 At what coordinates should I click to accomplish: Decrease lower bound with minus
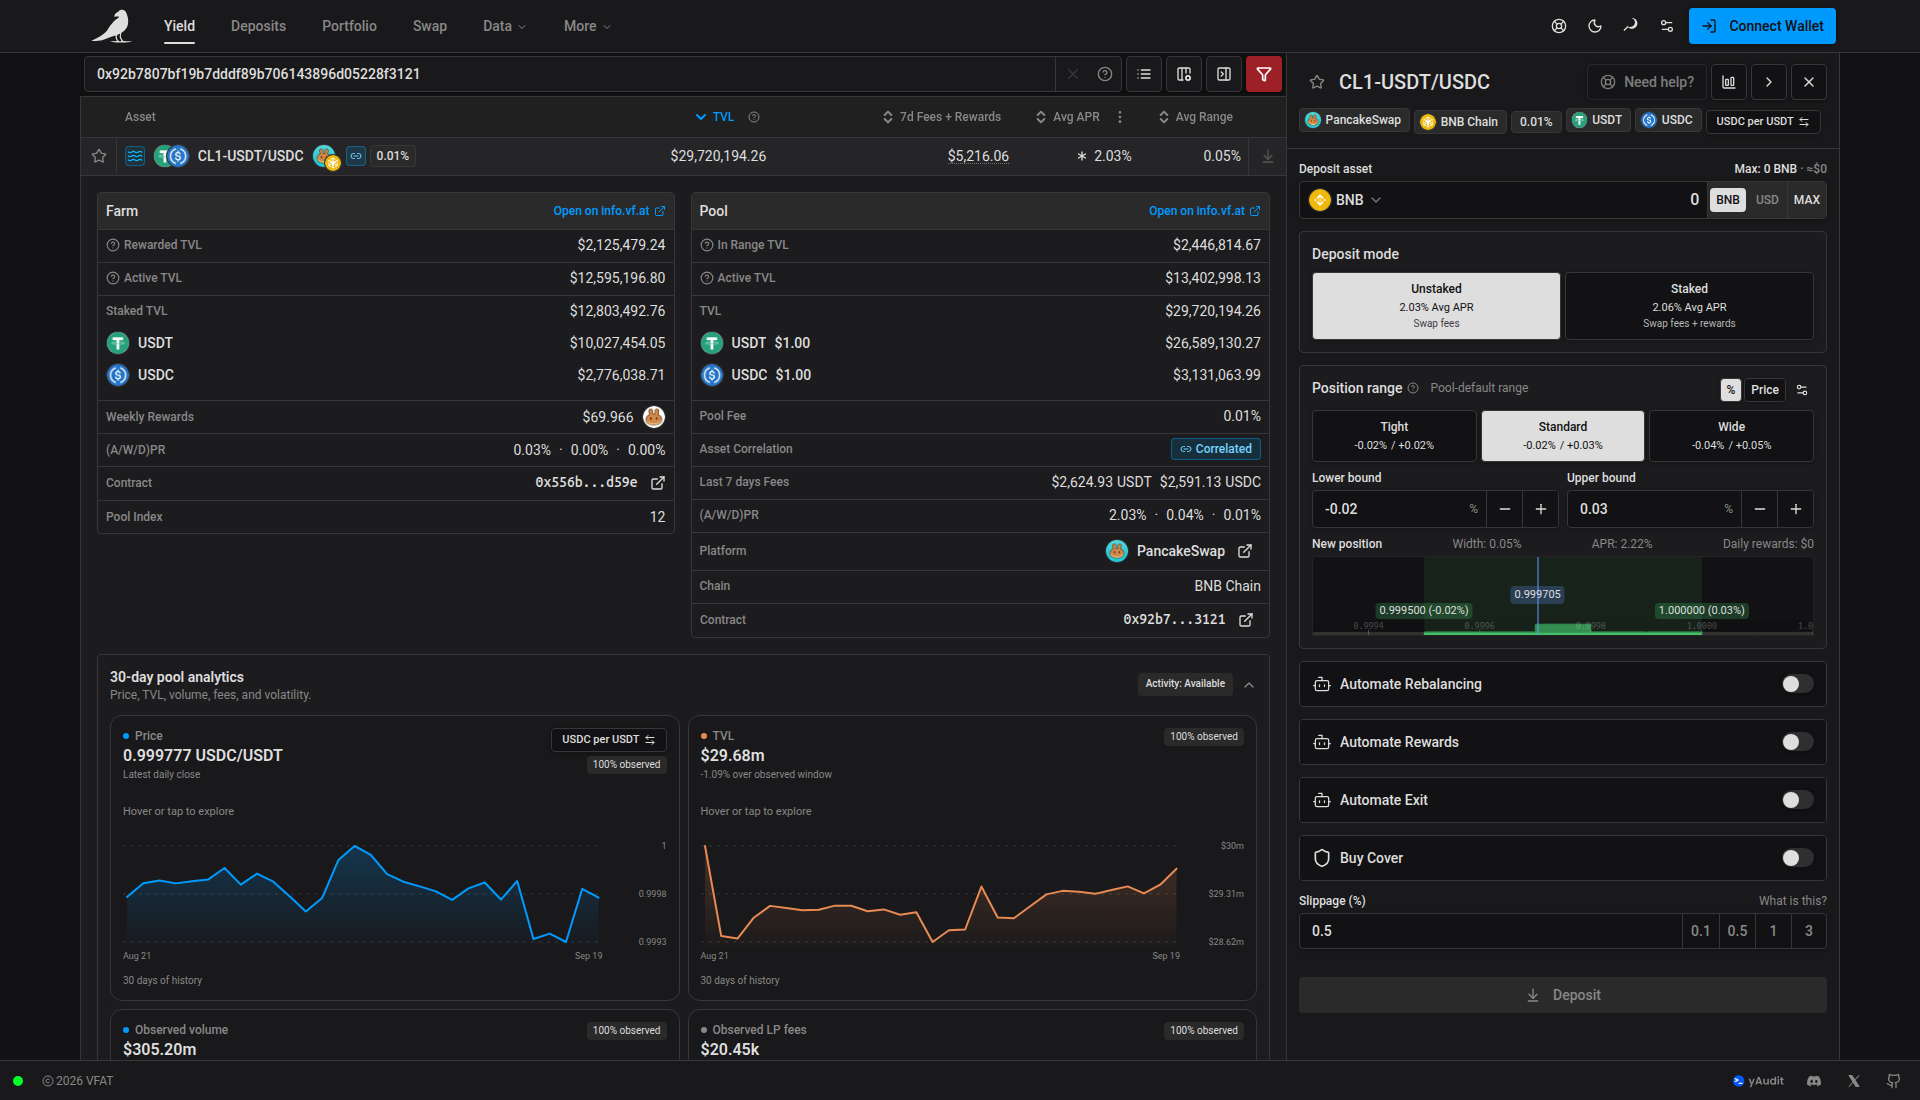1505,509
